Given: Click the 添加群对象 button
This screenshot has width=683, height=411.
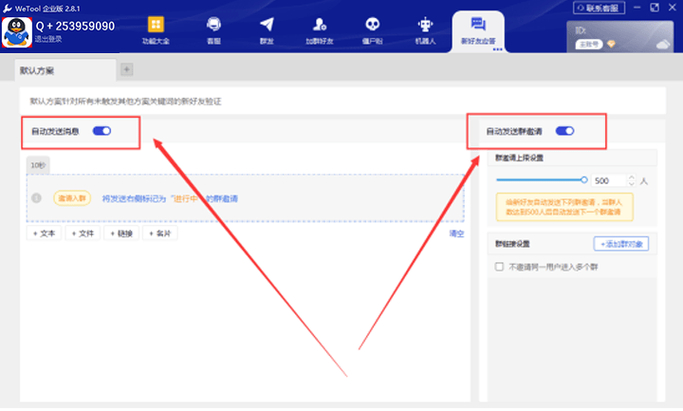Looking at the screenshot, I should click(621, 244).
